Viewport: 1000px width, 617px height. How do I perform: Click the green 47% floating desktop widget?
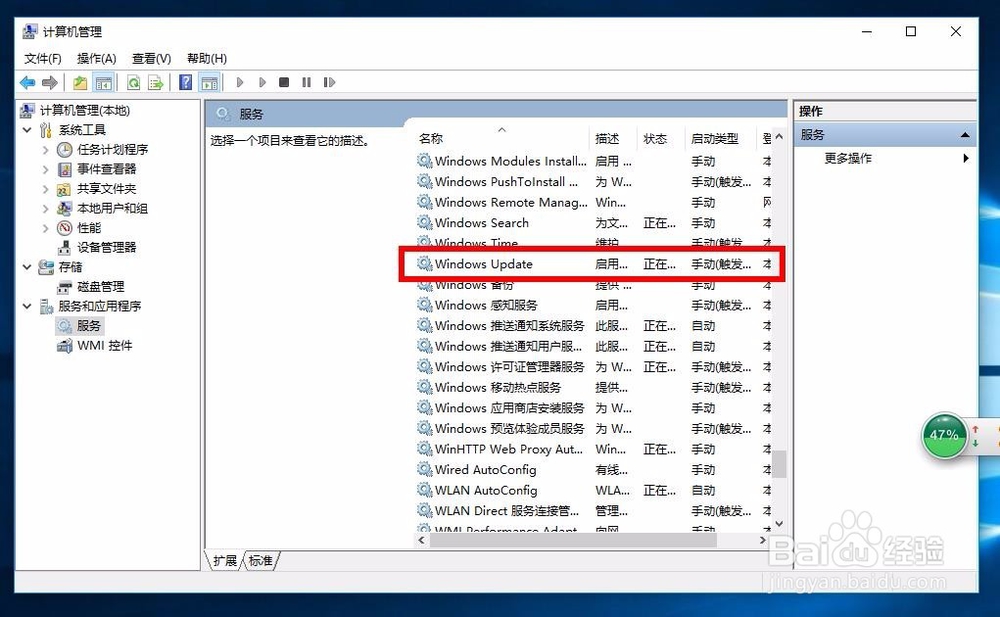[x=945, y=436]
